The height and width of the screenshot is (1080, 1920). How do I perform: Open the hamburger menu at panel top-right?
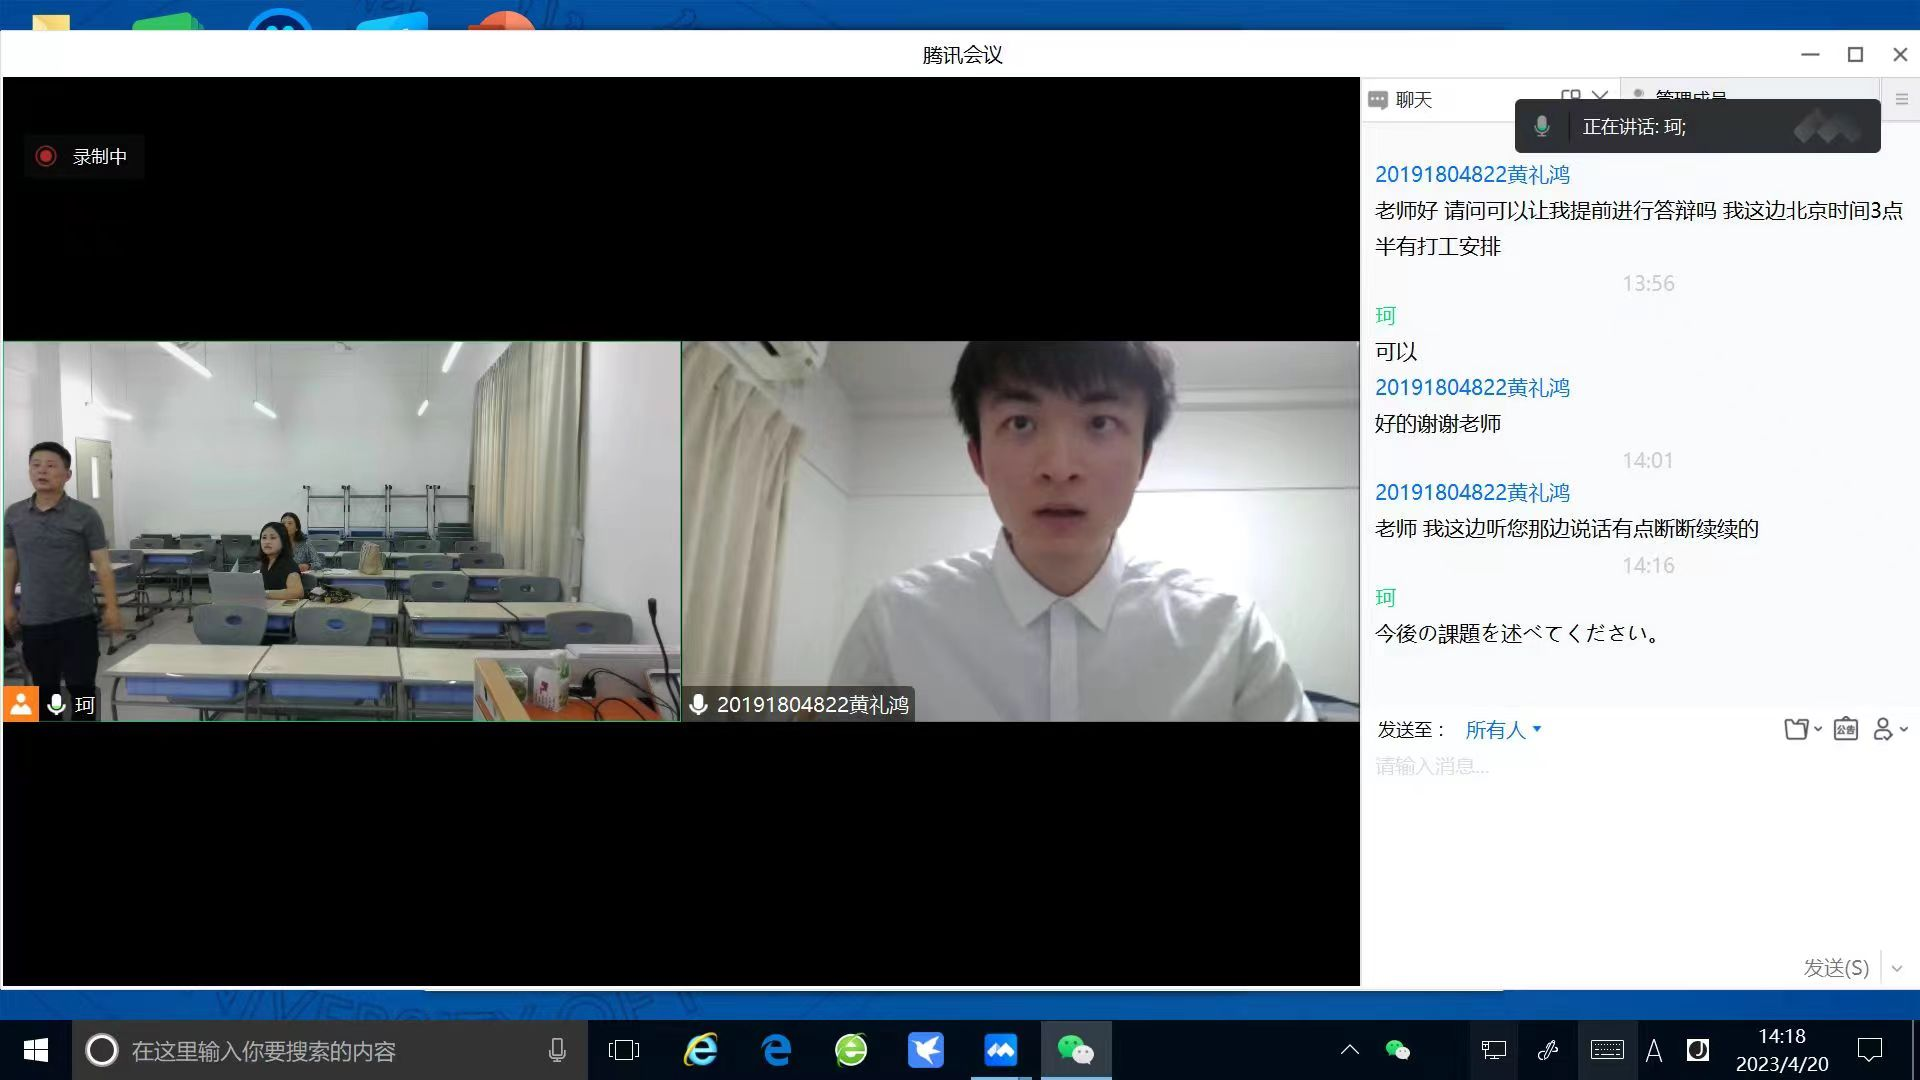[x=1901, y=100]
